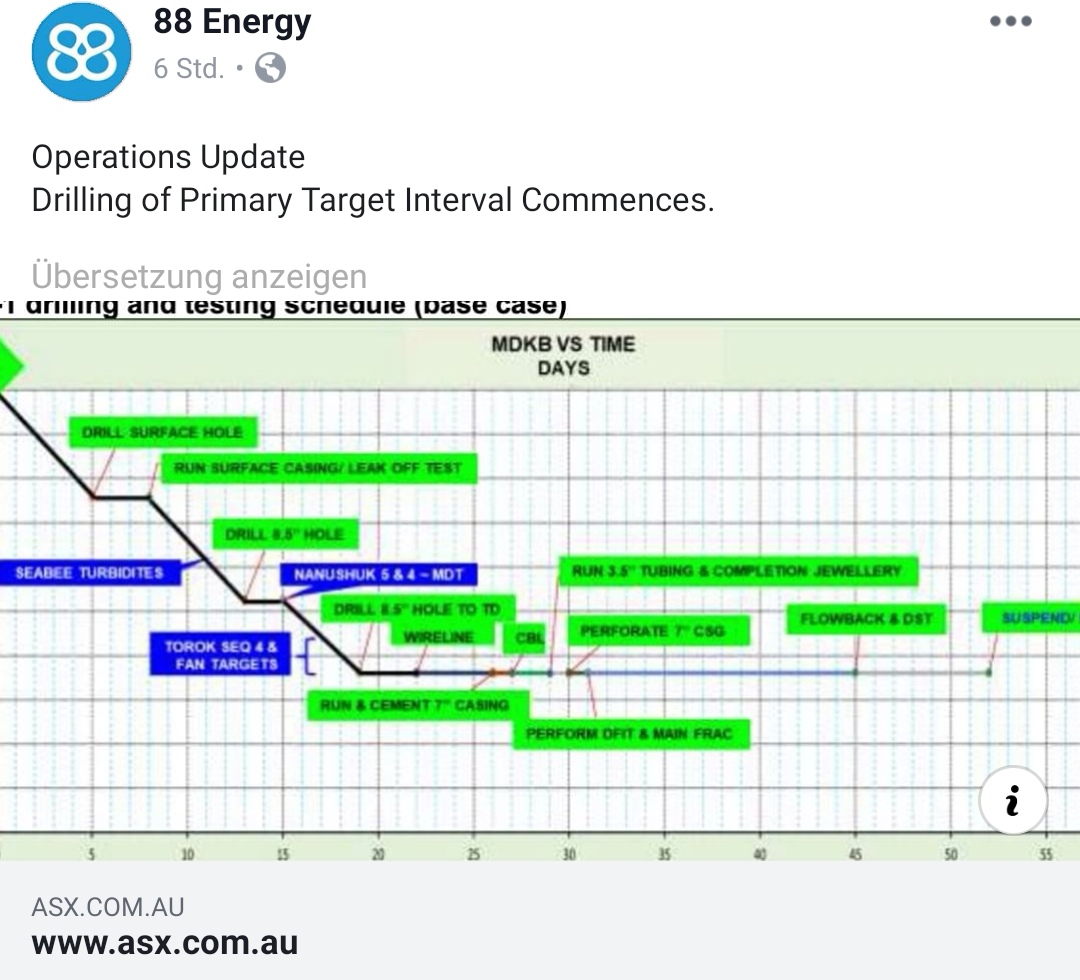Click the "FLOWBACK & DST" label
This screenshot has height=980, width=1080.
(x=866, y=619)
